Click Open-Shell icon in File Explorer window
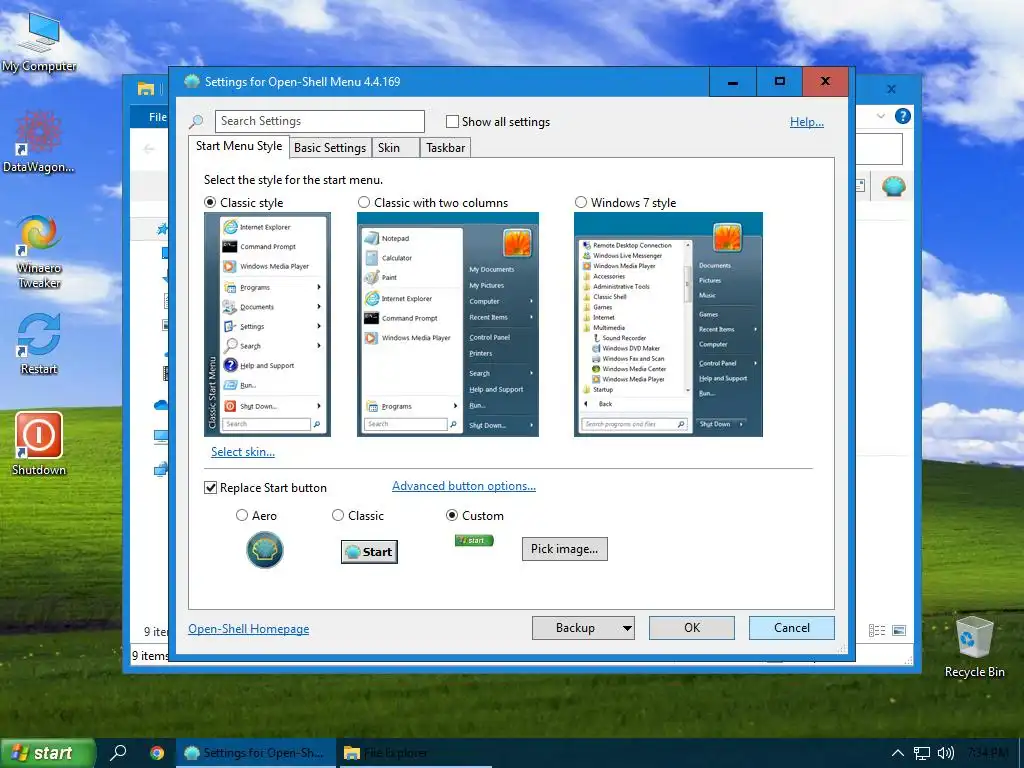The height and width of the screenshot is (768, 1024). [x=893, y=187]
